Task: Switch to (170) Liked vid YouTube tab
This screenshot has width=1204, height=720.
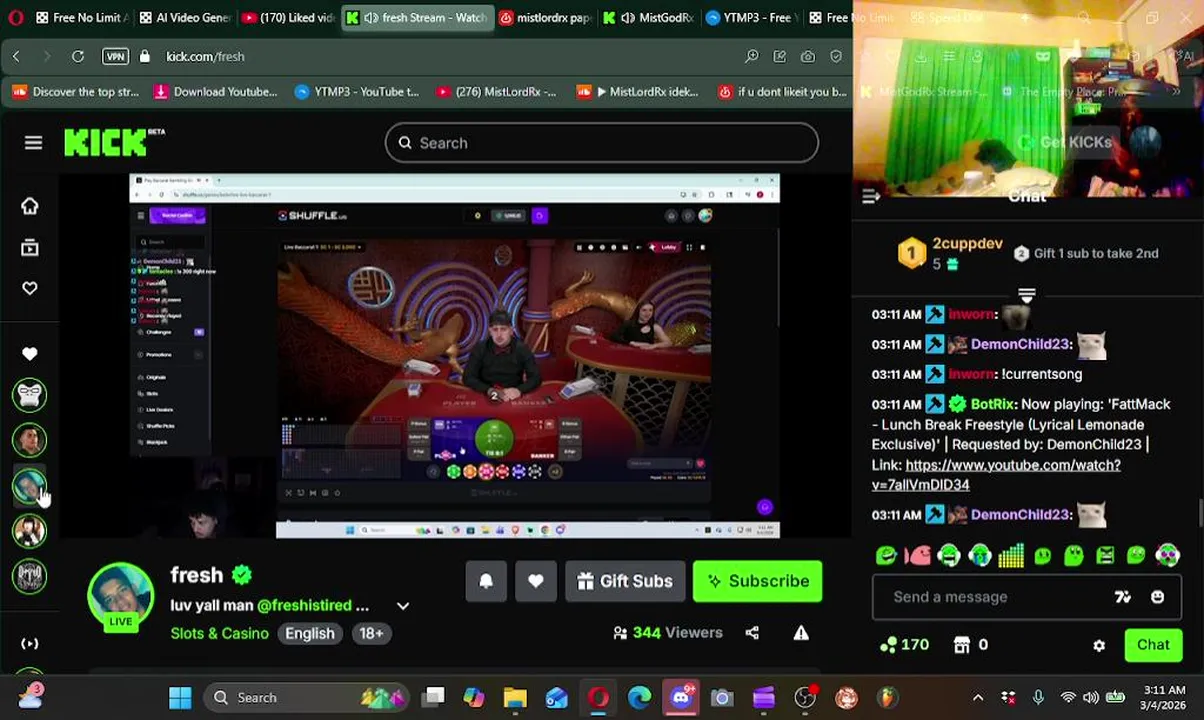Action: [288, 18]
